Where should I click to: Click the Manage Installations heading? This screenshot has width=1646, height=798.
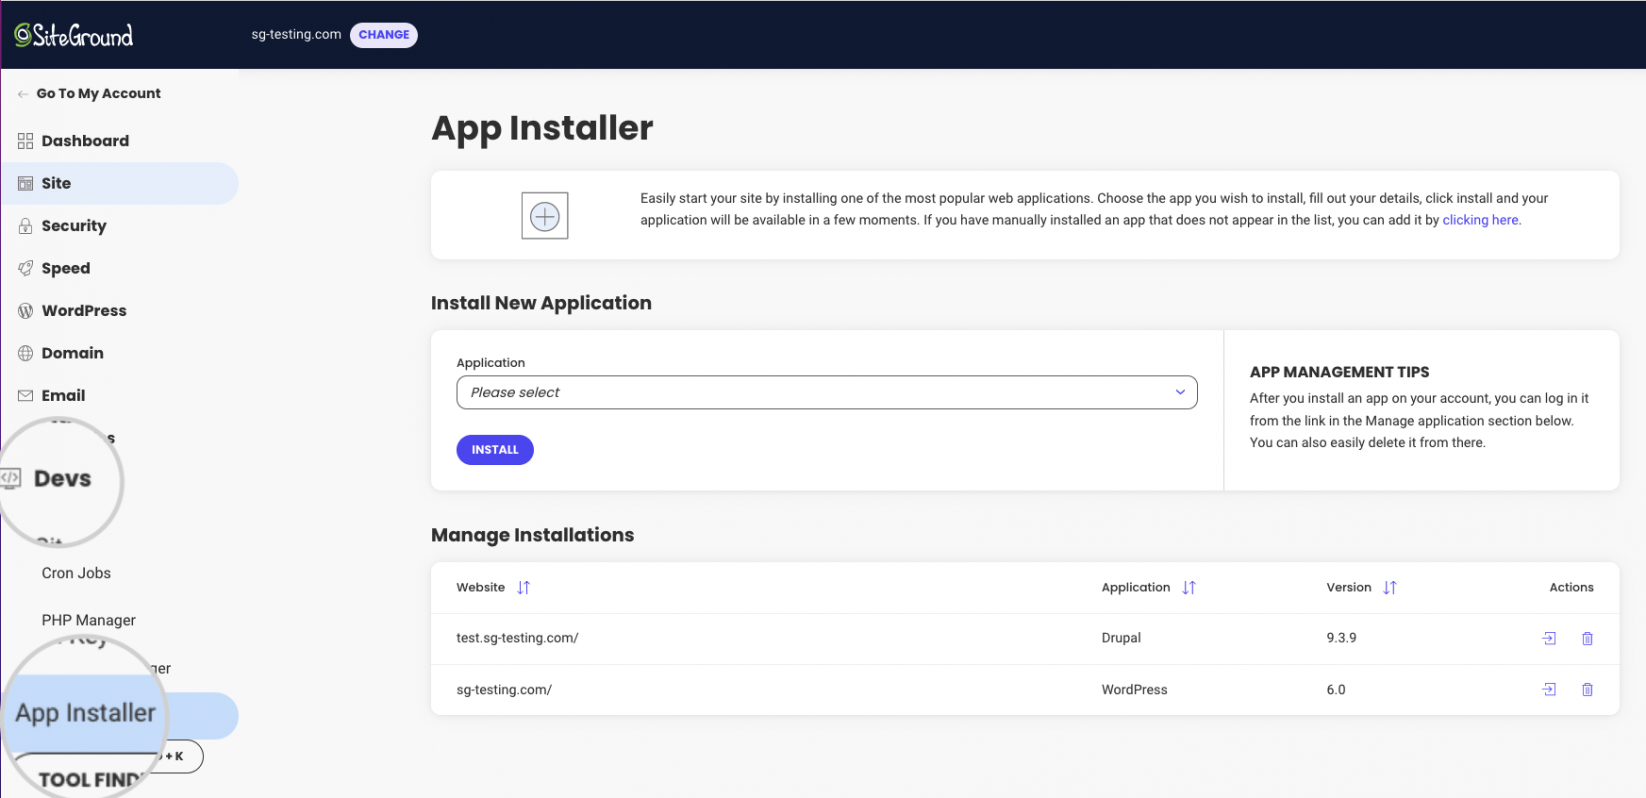pyautogui.click(x=532, y=535)
